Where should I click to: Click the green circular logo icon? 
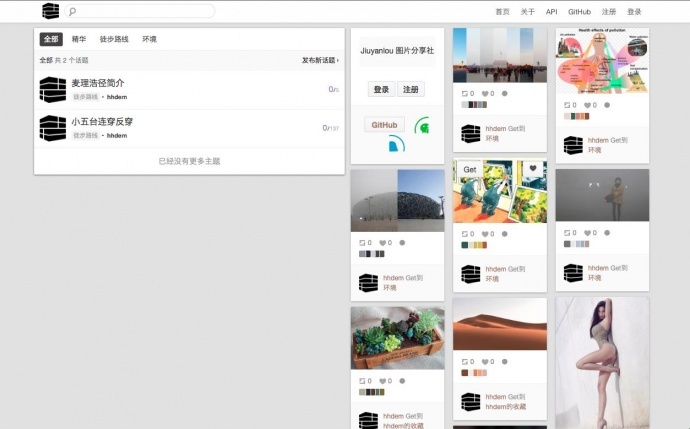click(x=422, y=125)
